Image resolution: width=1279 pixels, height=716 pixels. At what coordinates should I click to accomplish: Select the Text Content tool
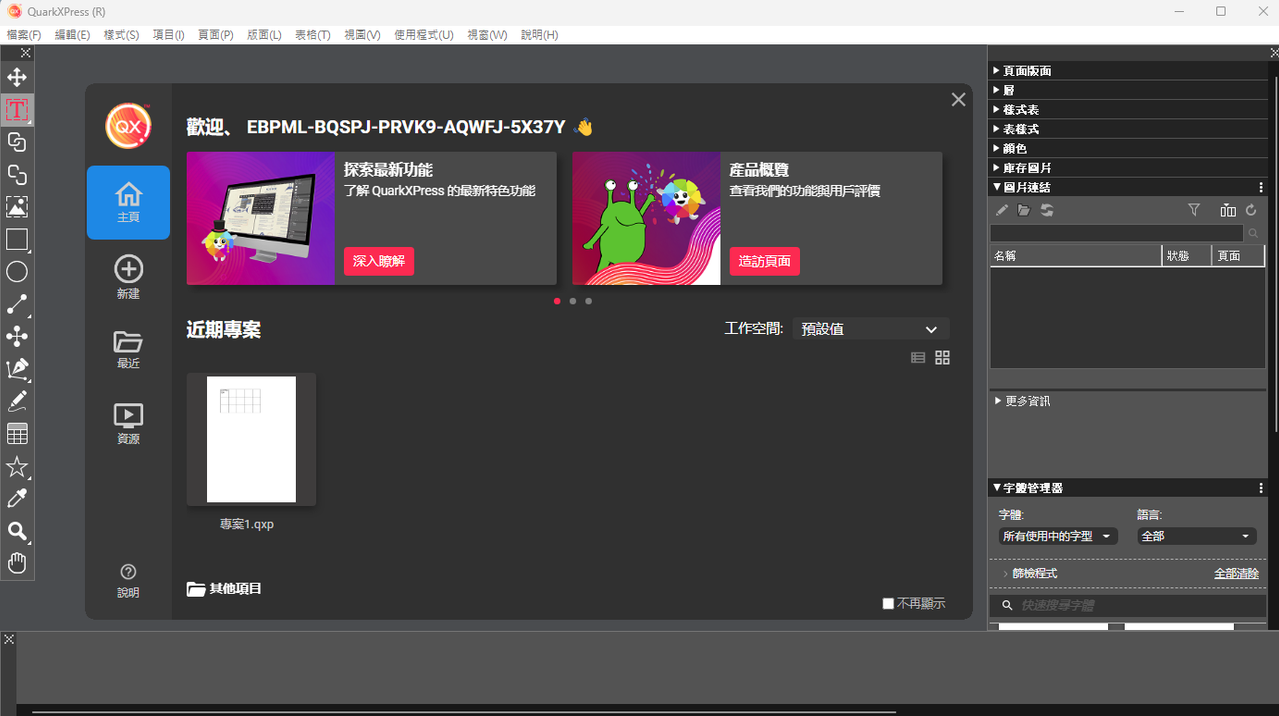tap(17, 110)
